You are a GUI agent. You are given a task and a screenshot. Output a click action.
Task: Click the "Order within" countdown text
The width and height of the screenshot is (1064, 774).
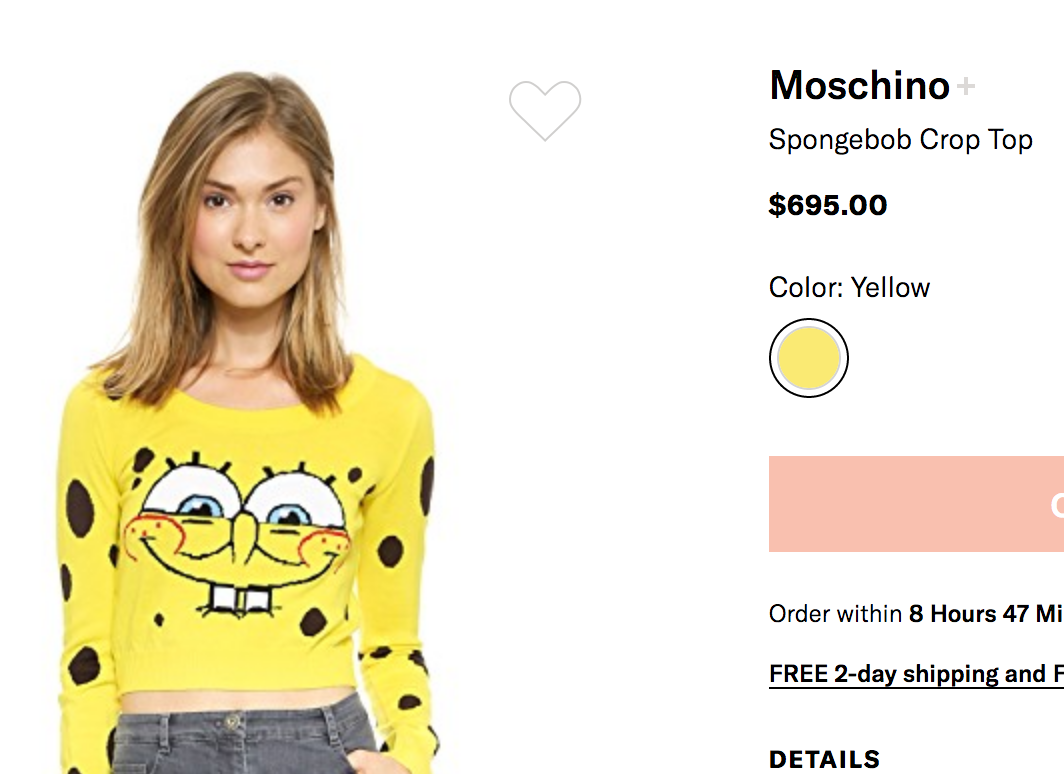835,613
